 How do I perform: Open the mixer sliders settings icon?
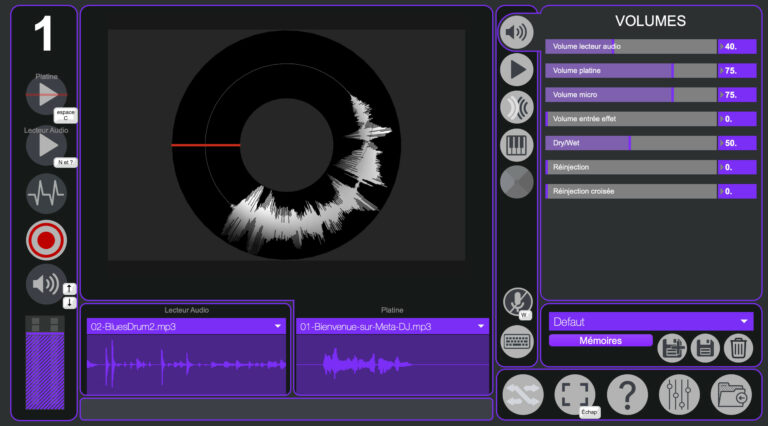(680, 395)
